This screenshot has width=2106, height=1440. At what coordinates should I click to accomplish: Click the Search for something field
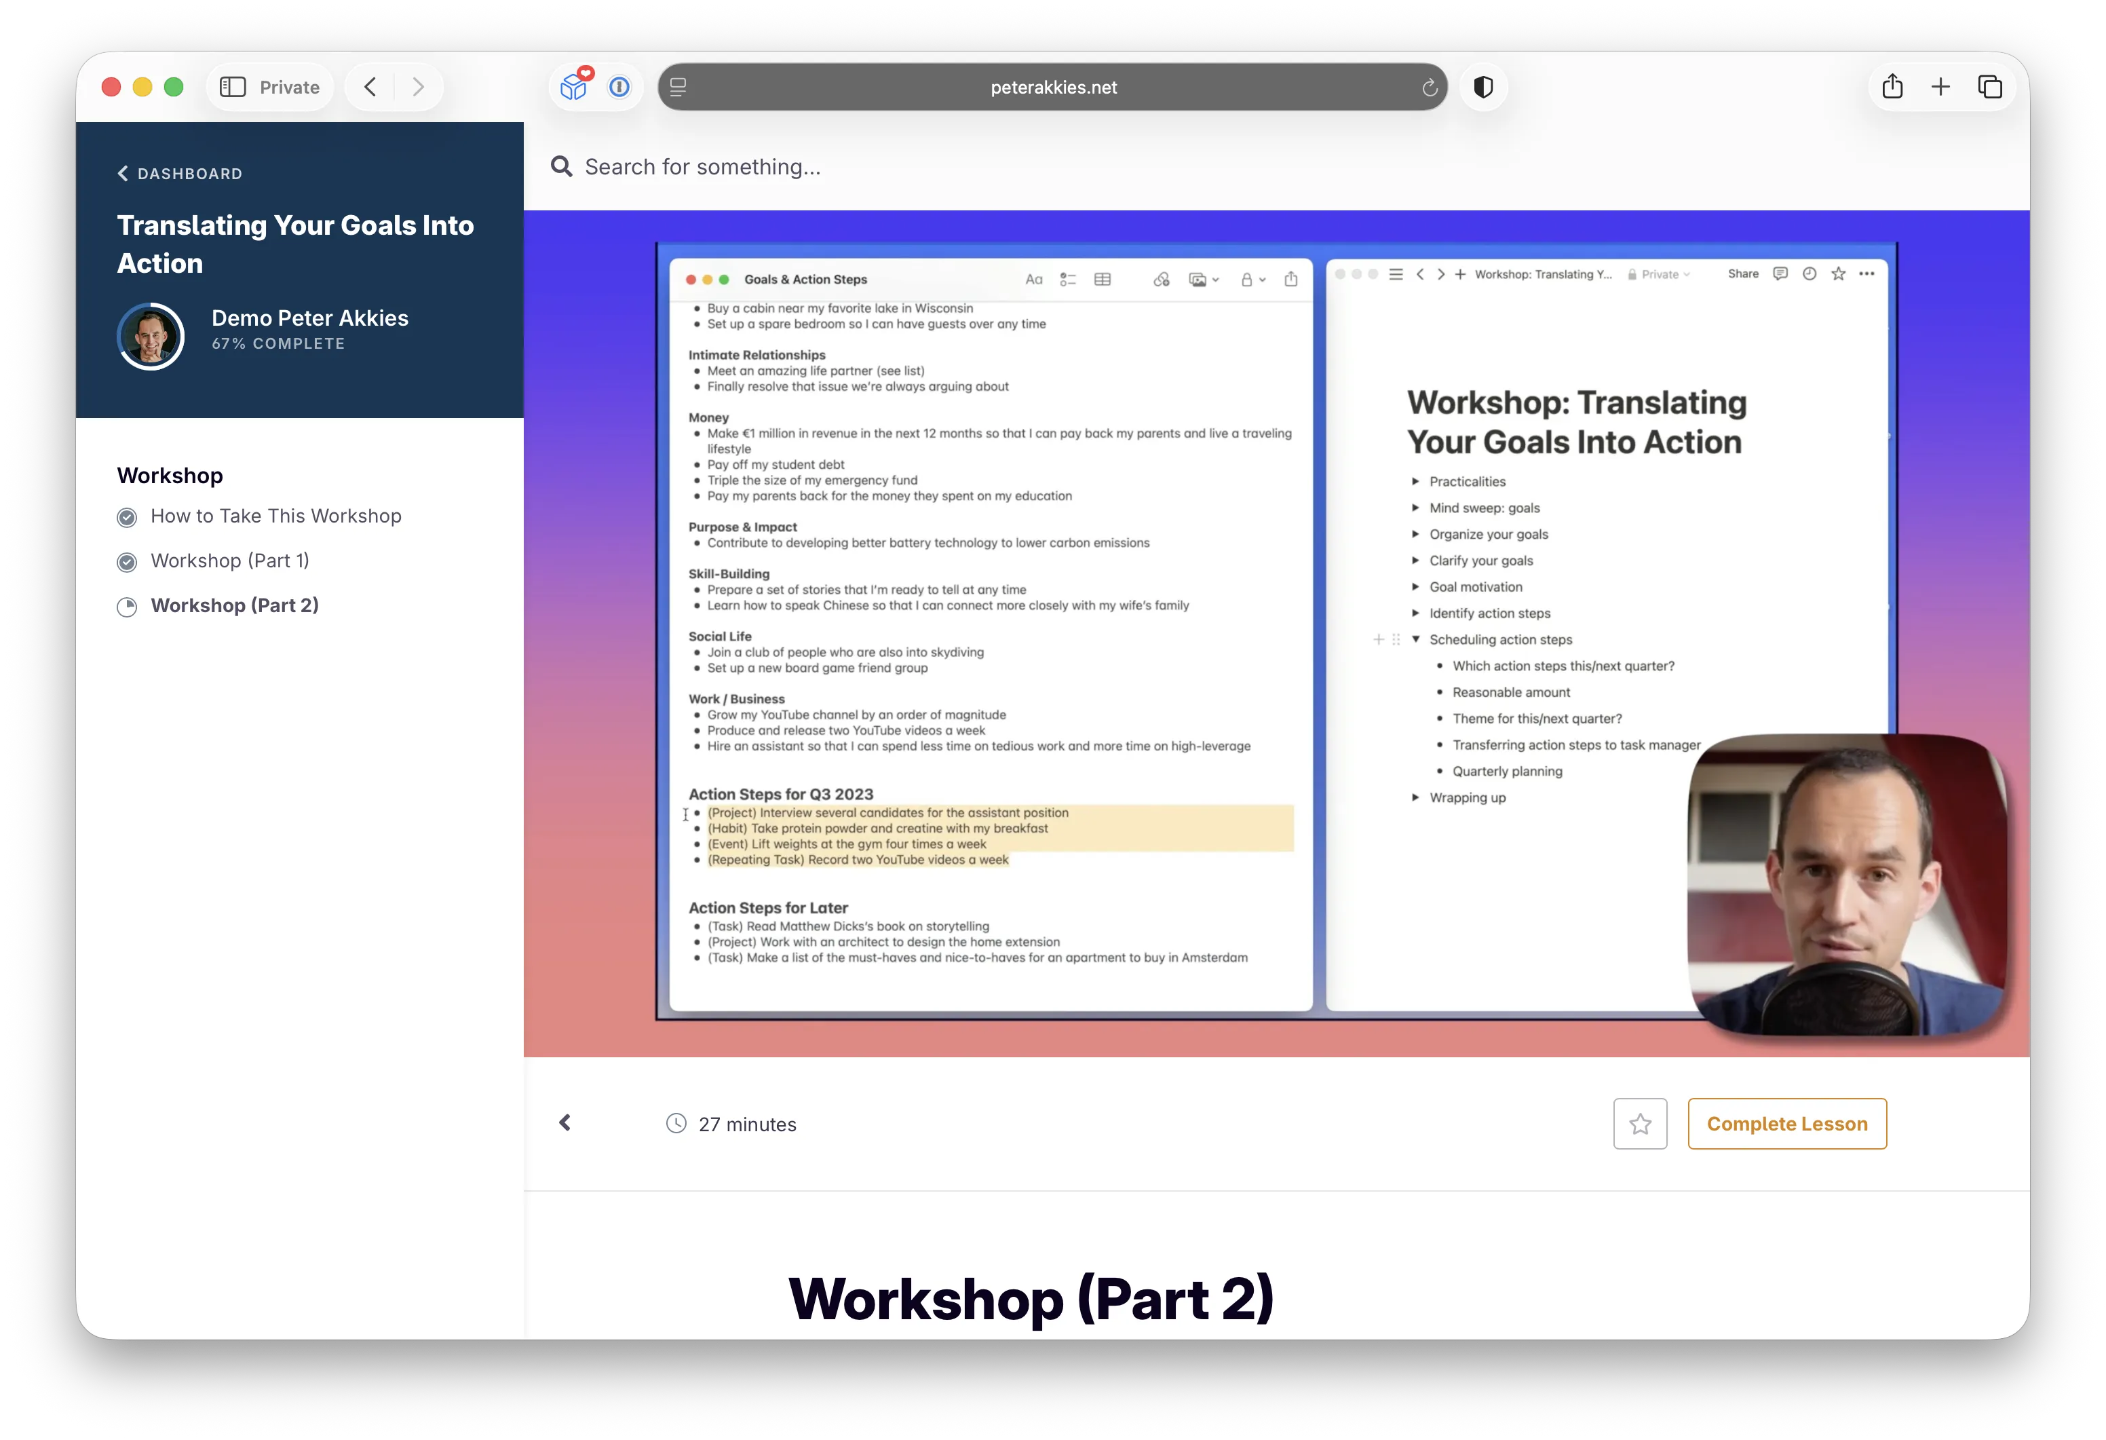(x=702, y=167)
